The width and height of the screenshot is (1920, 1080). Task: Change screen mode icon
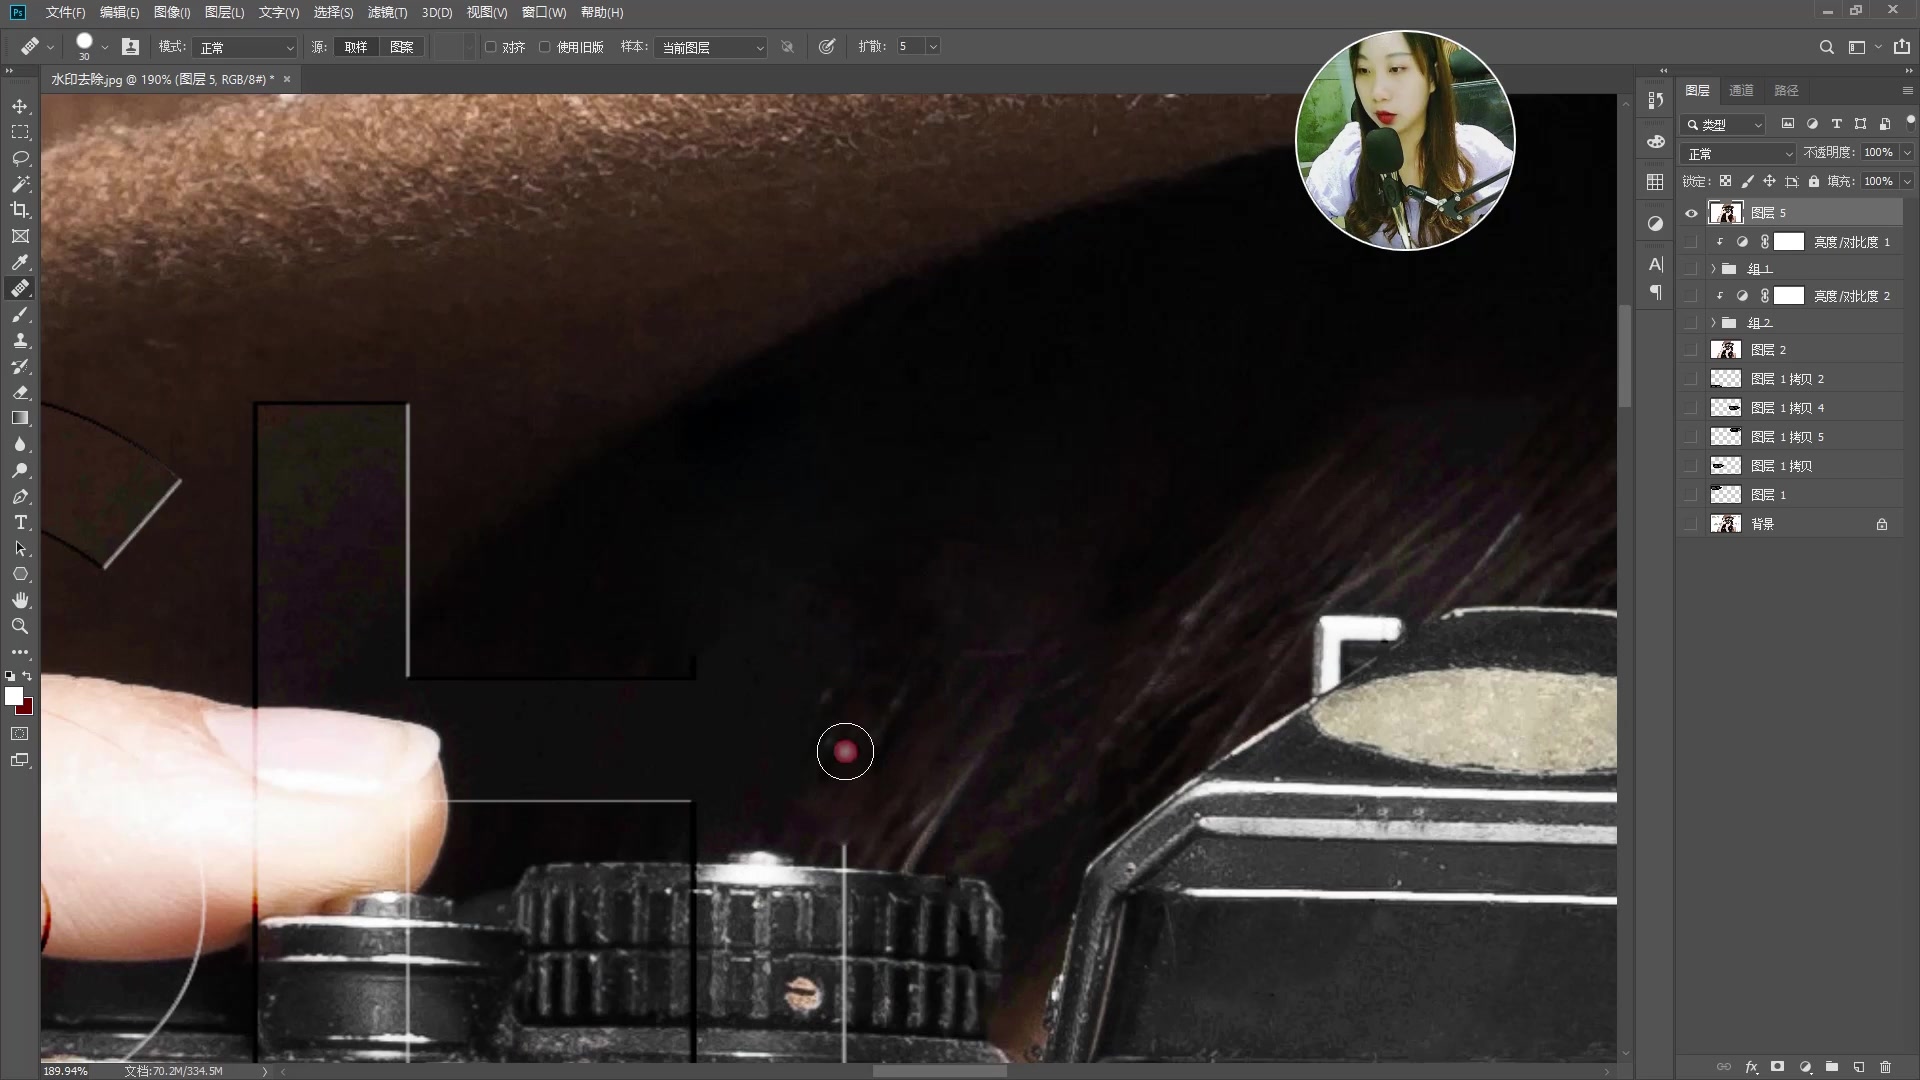click(20, 760)
